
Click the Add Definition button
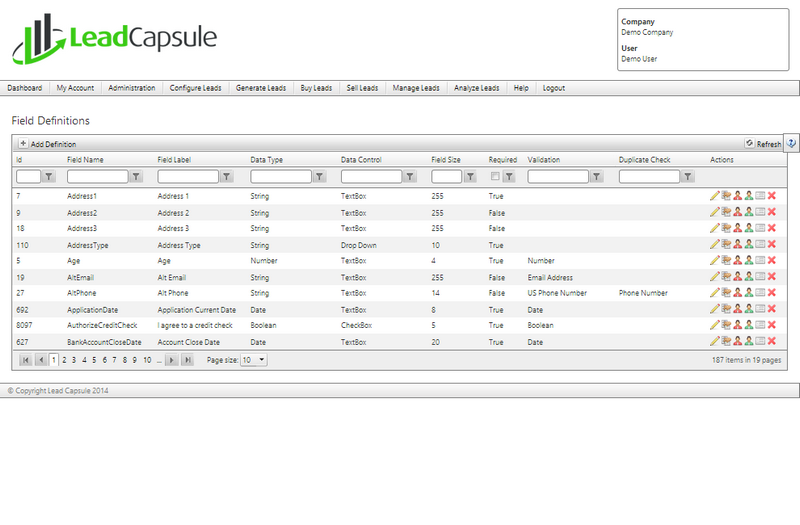47,144
